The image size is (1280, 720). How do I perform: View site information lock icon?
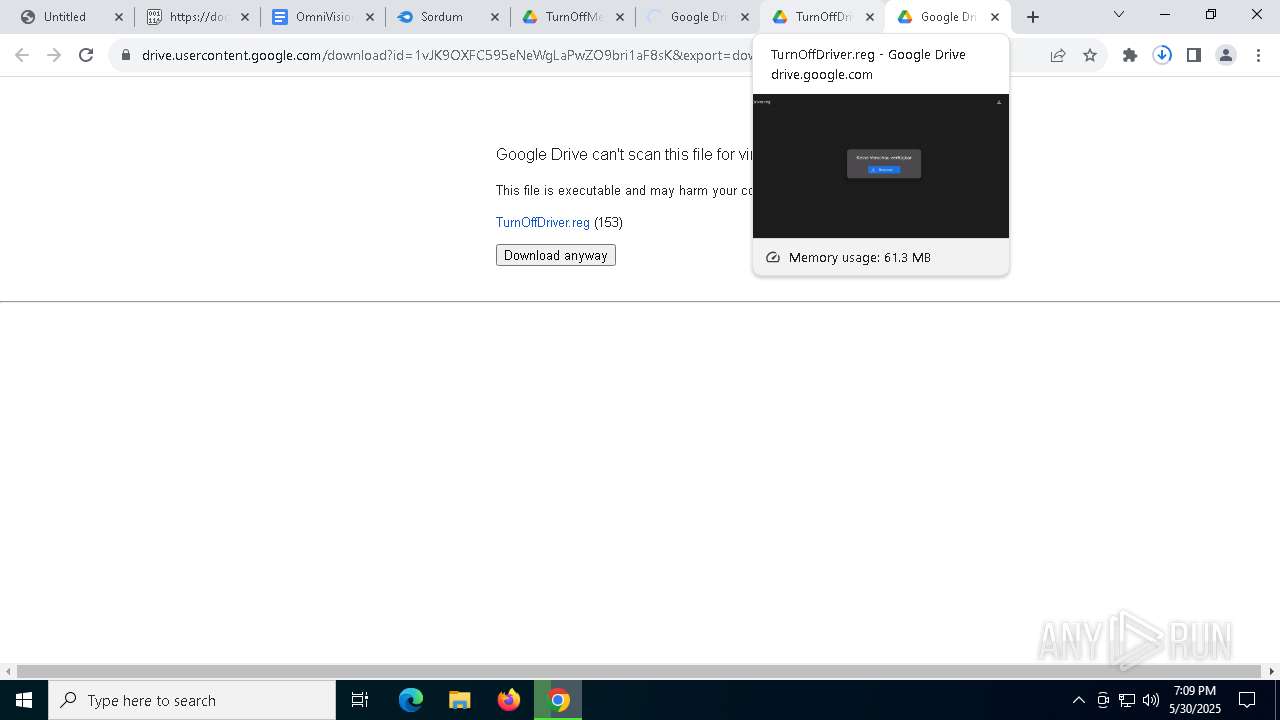(x=126, y=55)
